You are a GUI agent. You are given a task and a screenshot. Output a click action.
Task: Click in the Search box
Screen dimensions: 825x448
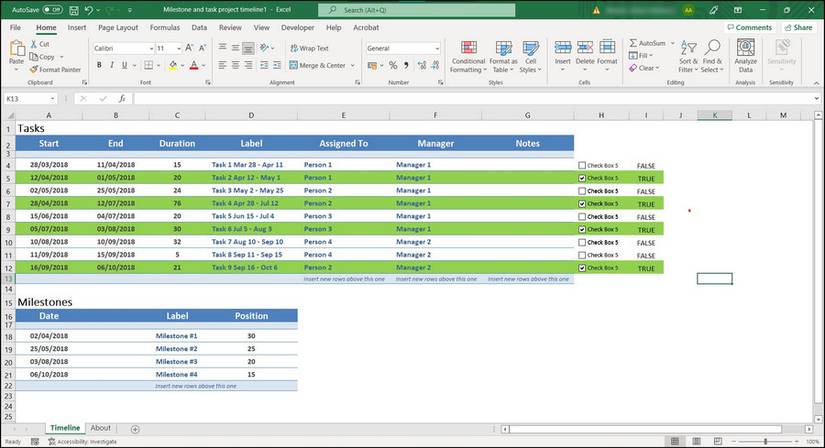417,10
